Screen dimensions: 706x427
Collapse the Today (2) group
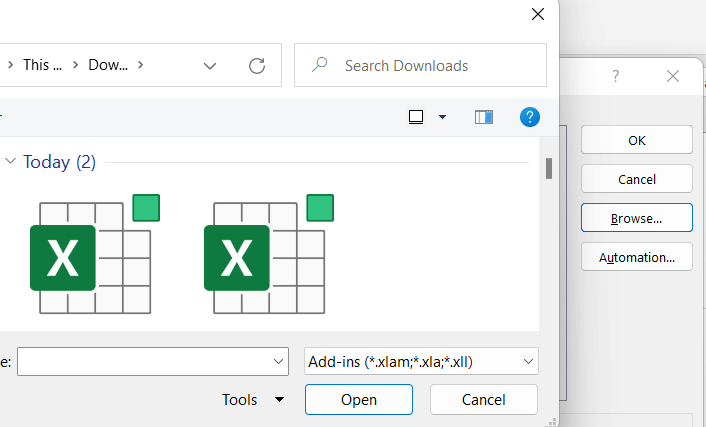click(x=10, y=162)
